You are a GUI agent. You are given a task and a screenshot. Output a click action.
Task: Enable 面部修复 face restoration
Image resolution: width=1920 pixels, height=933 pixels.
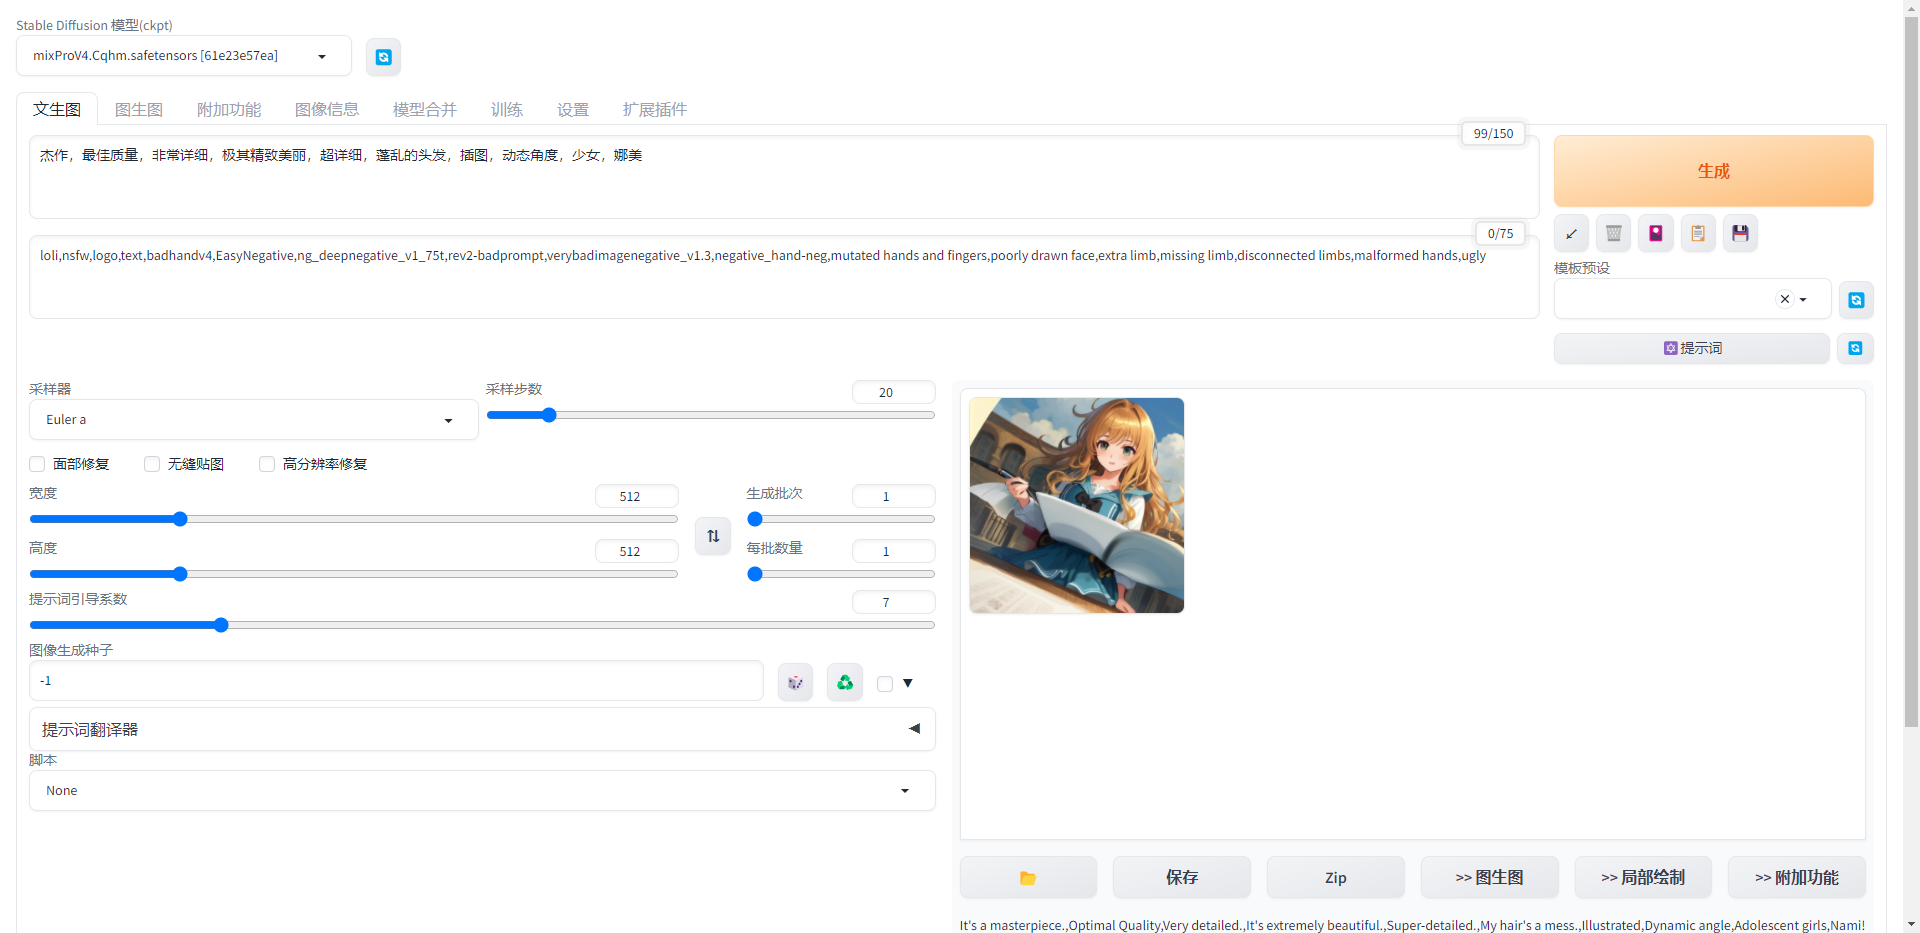(37, 464)
